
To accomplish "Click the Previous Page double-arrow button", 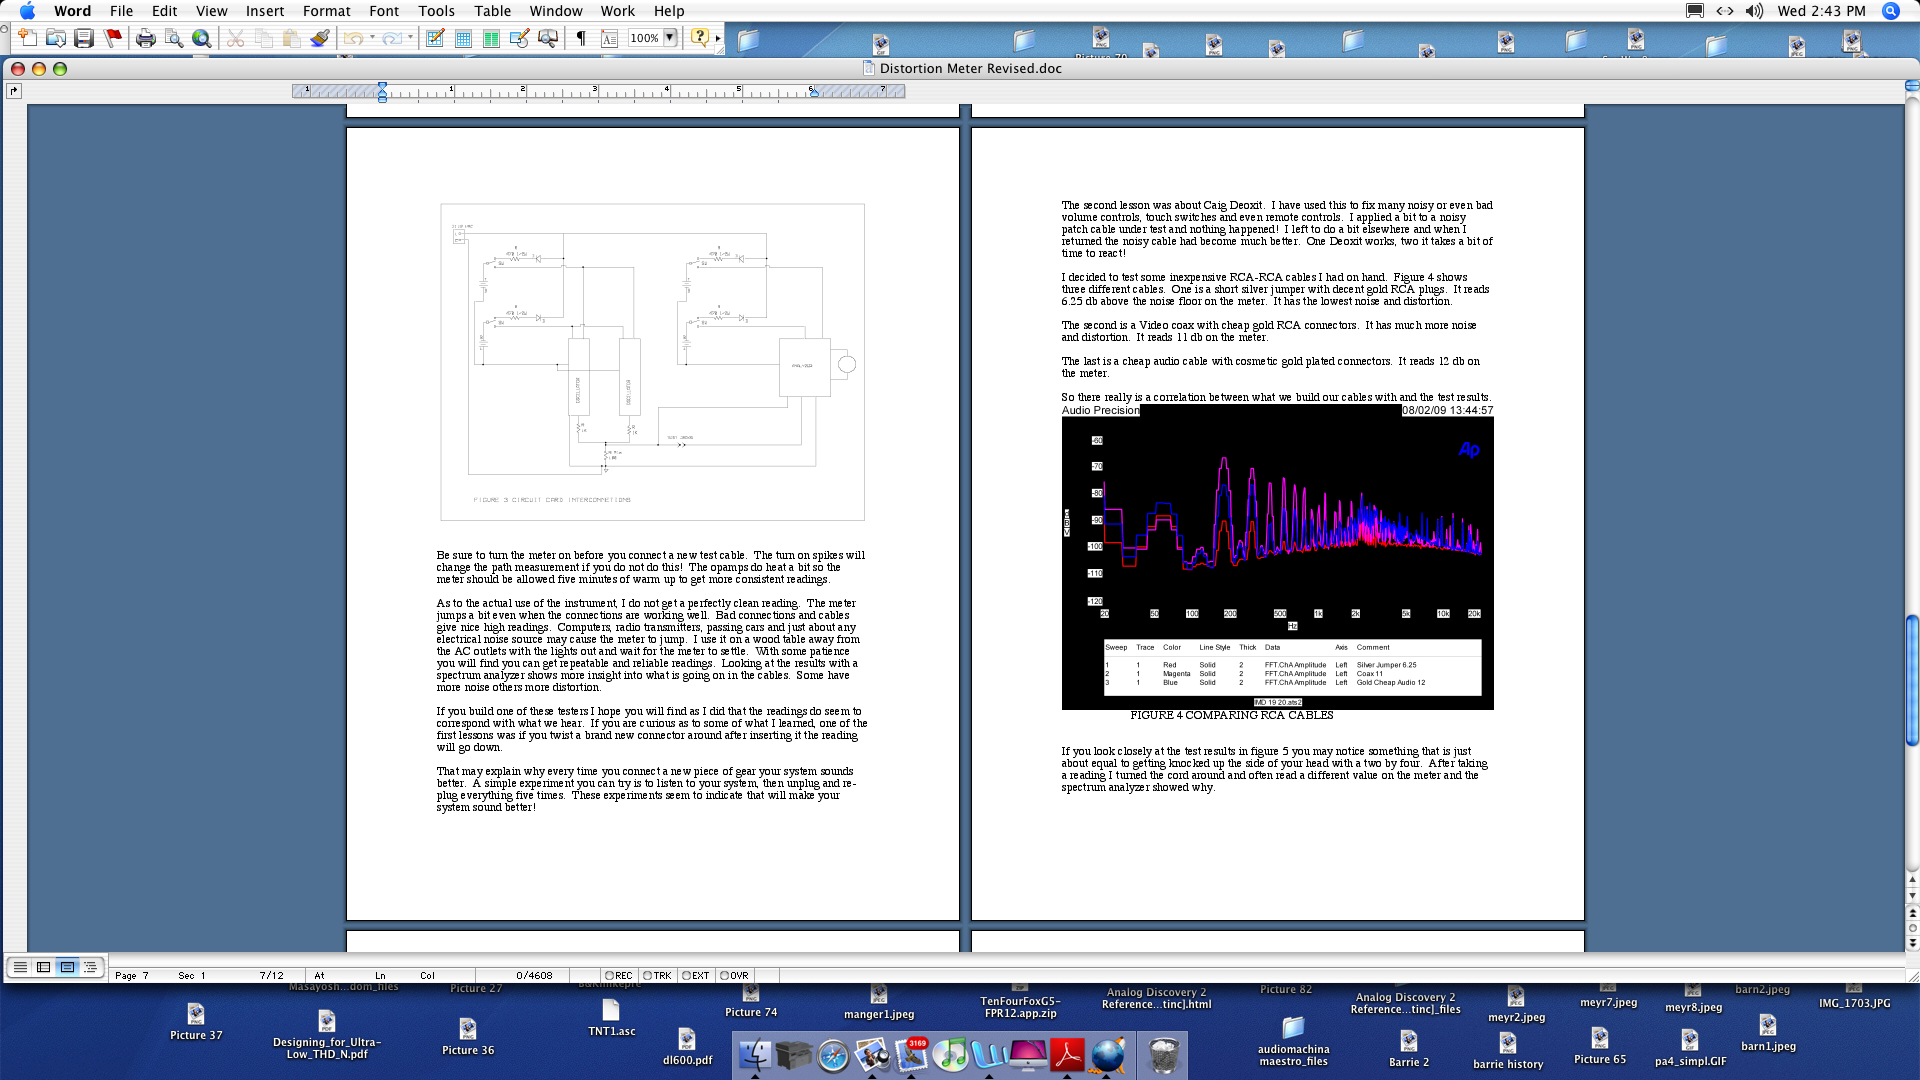I will tap(1912, 912).
